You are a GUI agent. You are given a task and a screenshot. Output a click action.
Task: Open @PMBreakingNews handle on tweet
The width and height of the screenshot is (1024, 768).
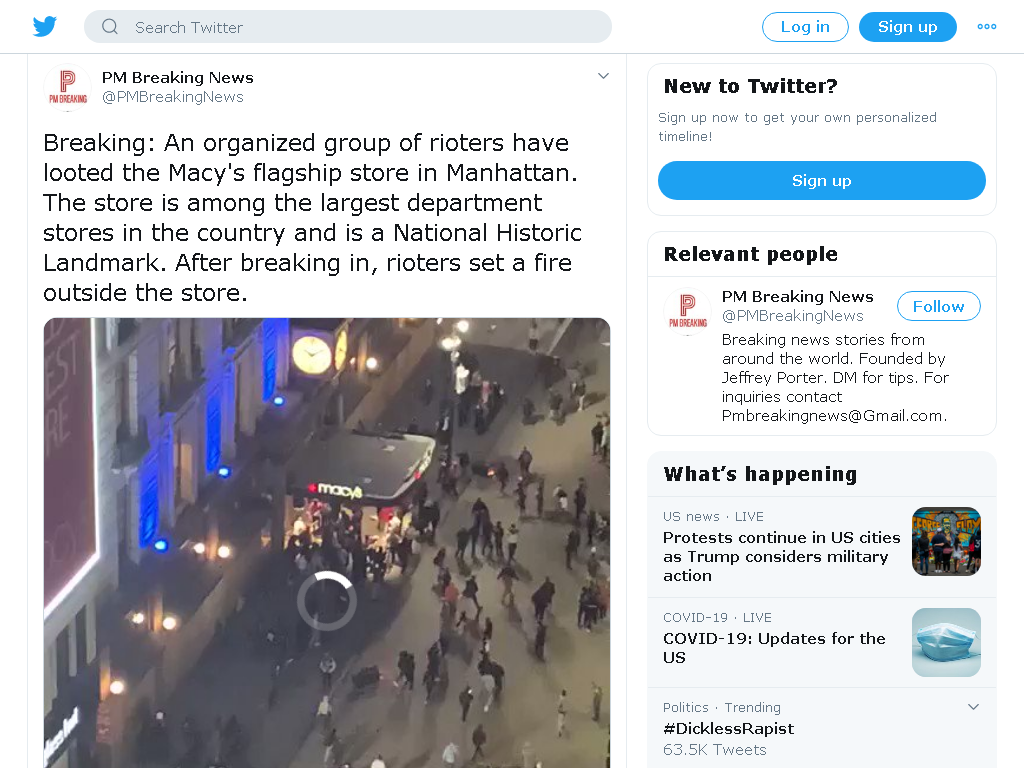(173, 97)
